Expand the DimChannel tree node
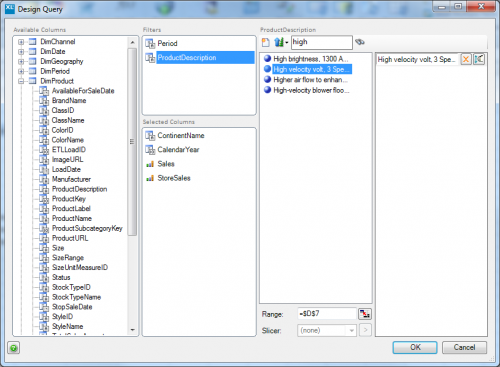500x367 pixels. pyautogui.click(x=21, y=42)
